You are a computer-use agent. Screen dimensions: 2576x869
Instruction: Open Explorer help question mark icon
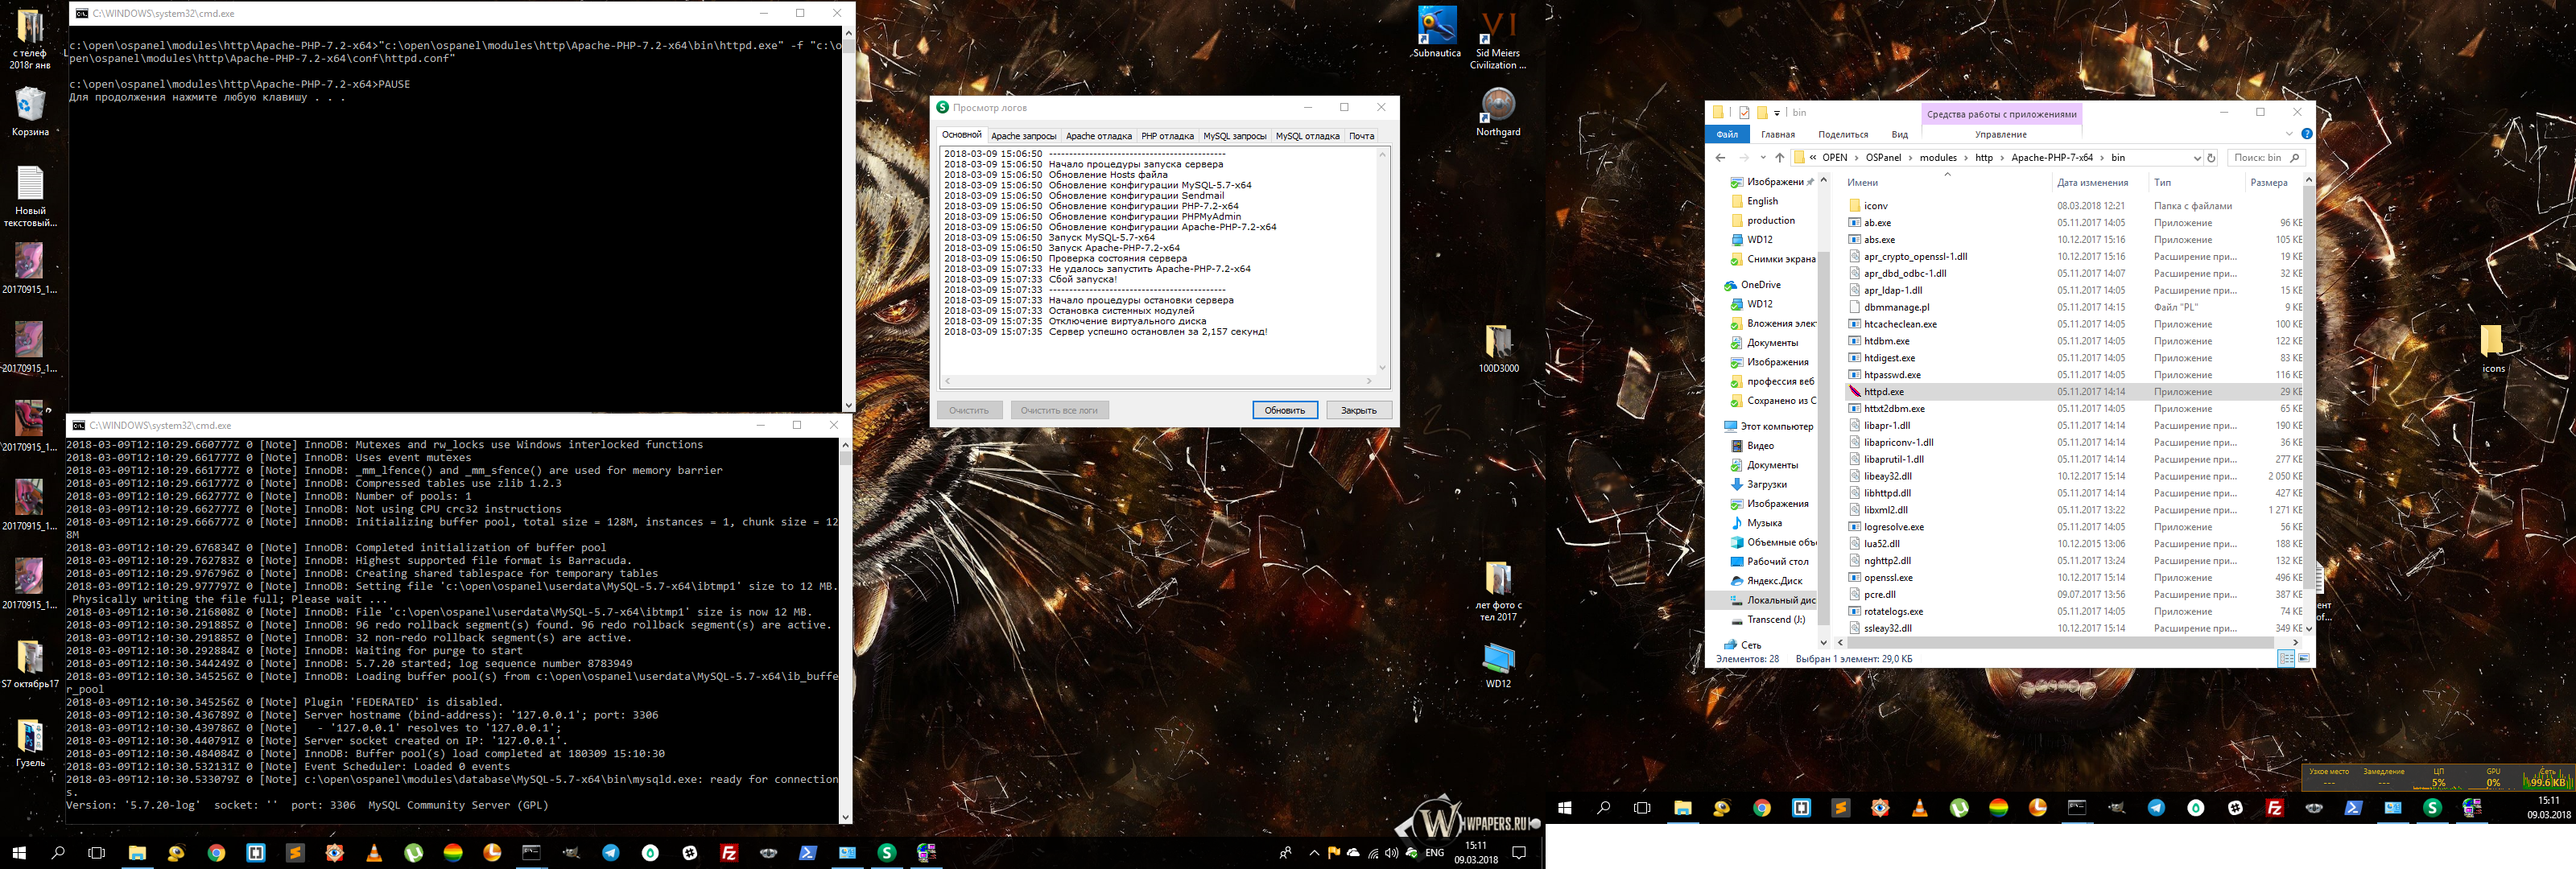(2306, 134)
